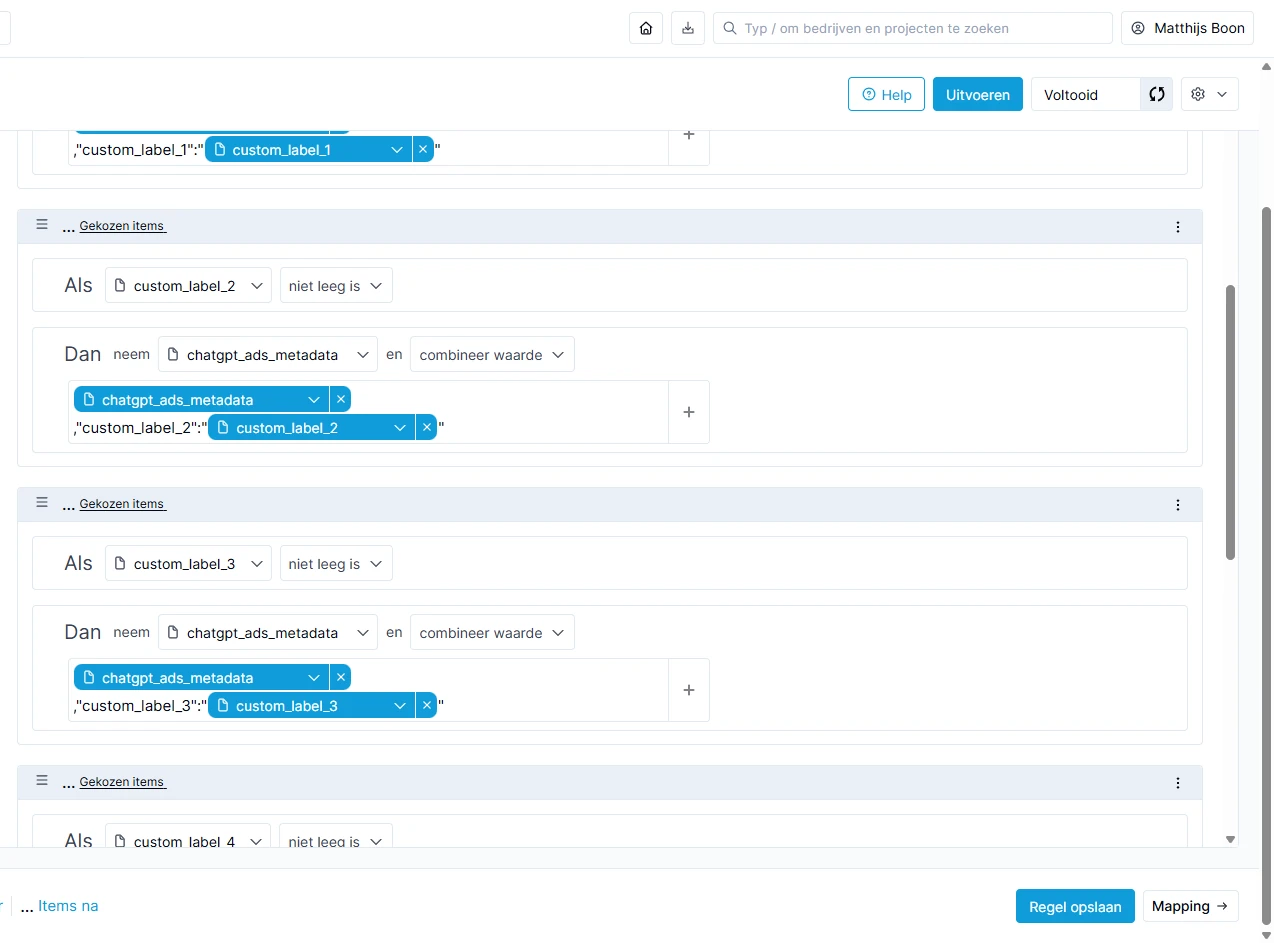The height and width of the screenshot is (943, 1274).
Task: Click the page scrollbar bottom arrow
Action: click(x=1266, y=935)
